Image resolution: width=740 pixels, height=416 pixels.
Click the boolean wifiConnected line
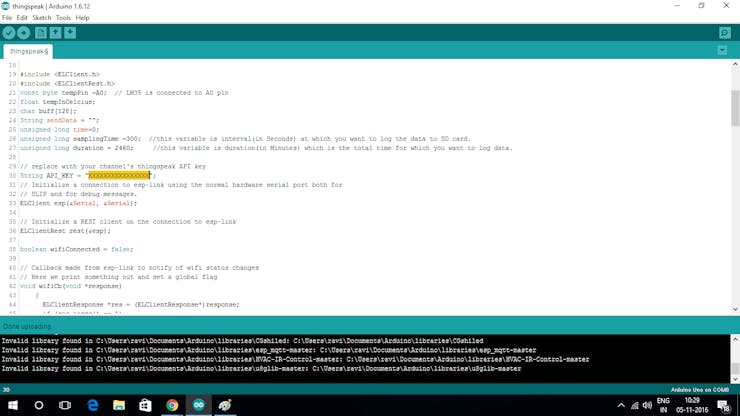[x=76, y=249]
